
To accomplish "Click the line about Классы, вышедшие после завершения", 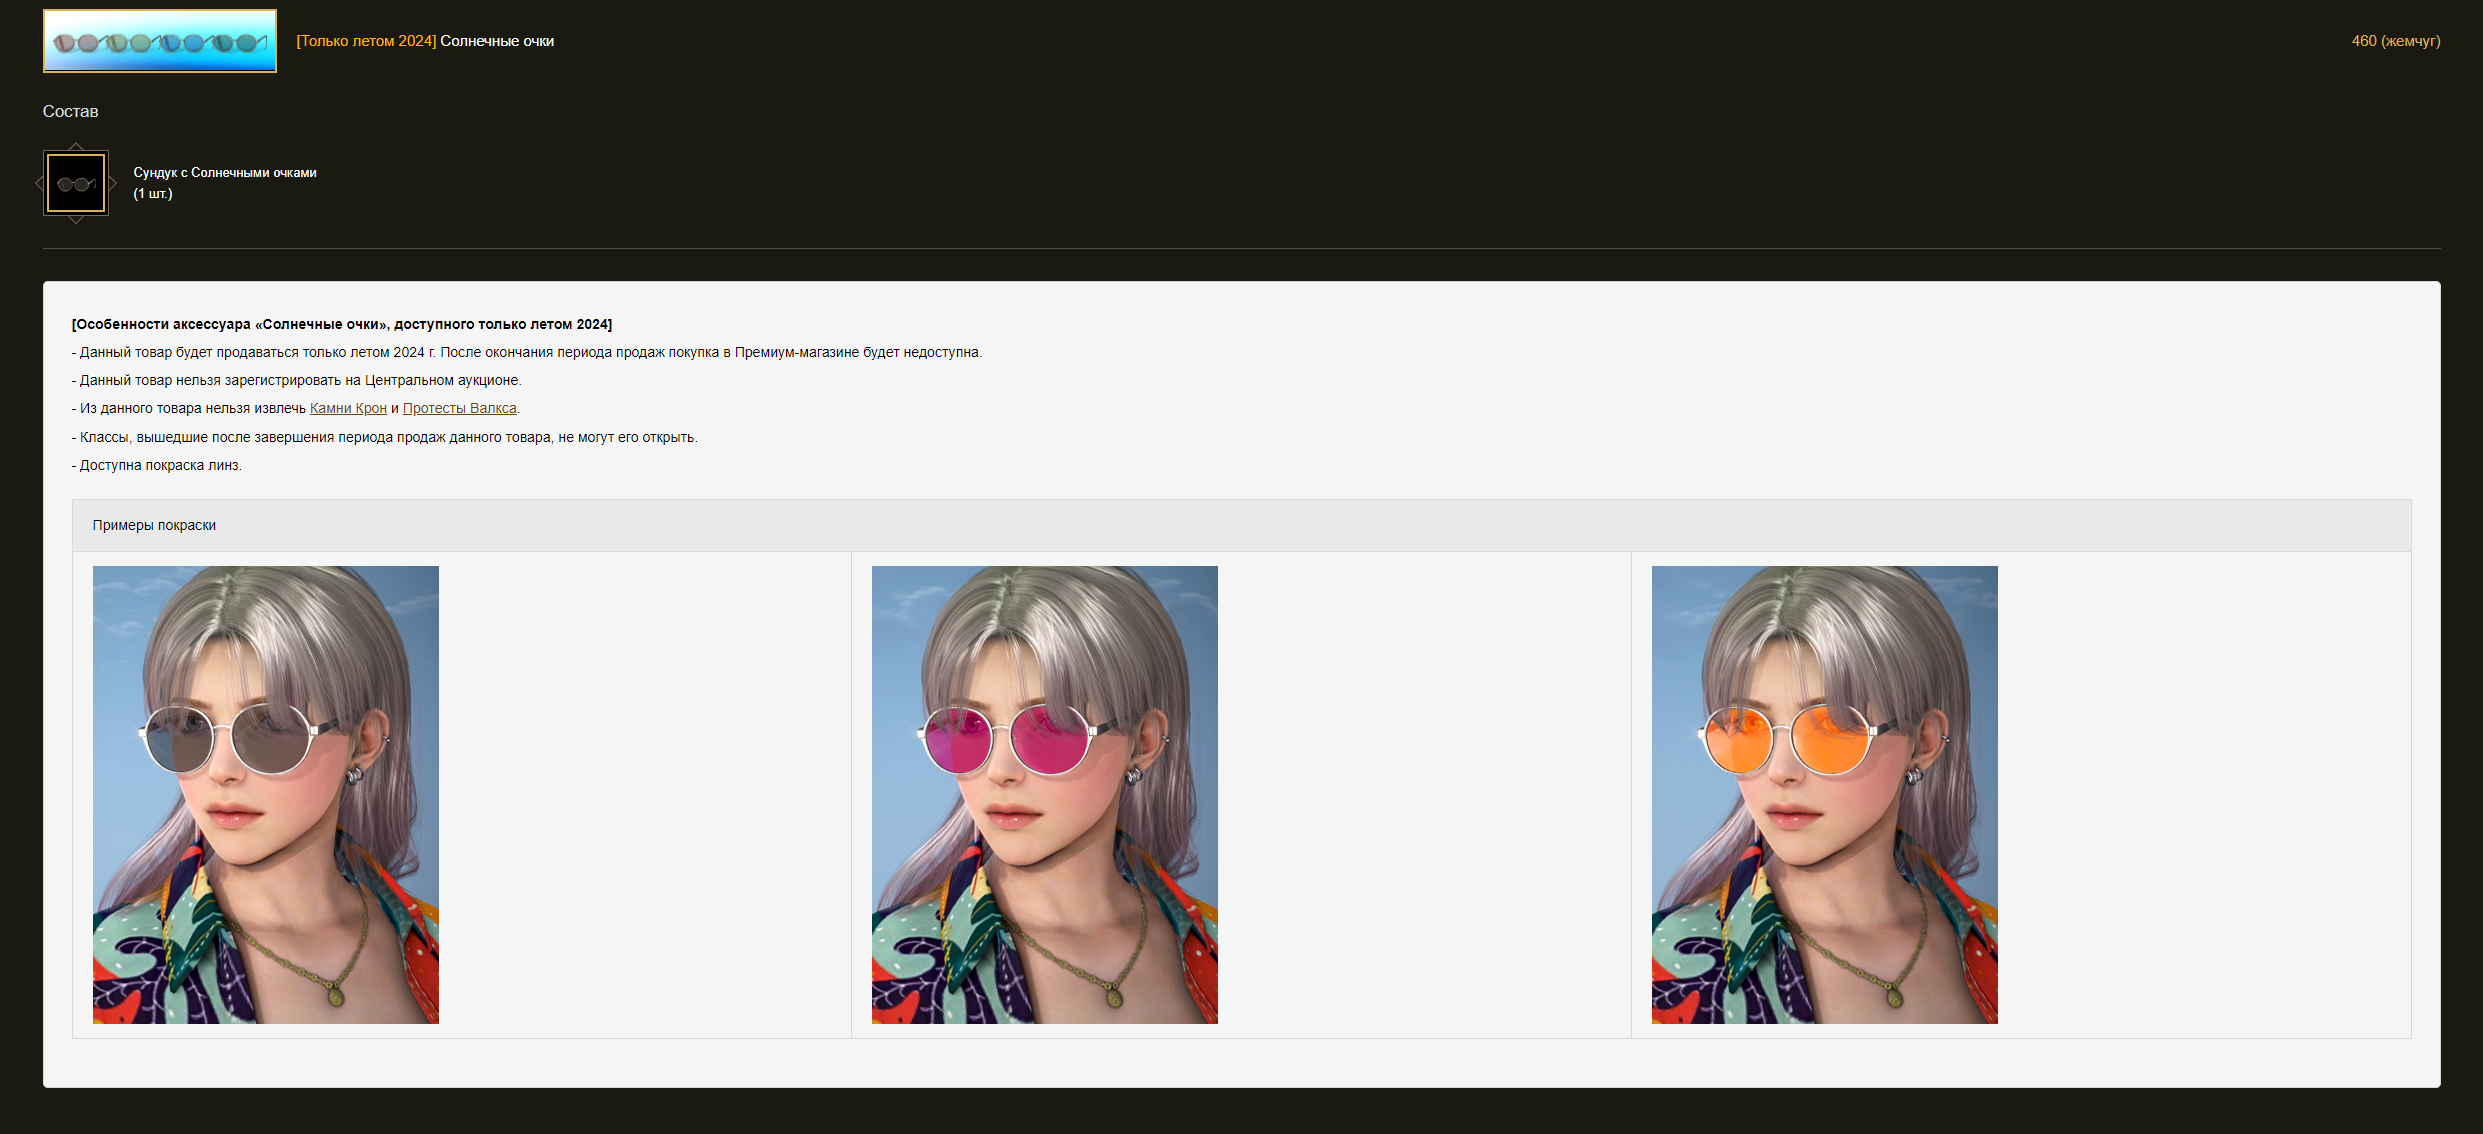I will [x=385, y=437].
